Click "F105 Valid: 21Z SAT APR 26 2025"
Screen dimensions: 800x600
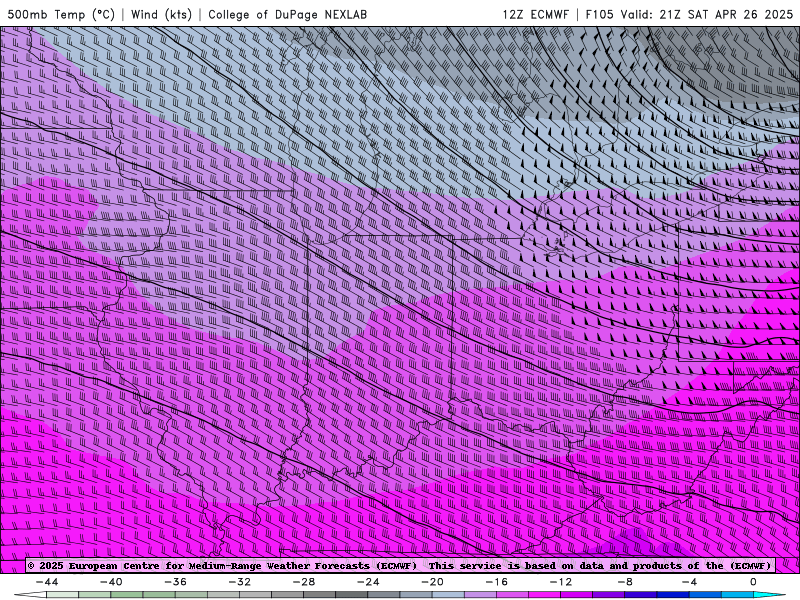[689, 14]
